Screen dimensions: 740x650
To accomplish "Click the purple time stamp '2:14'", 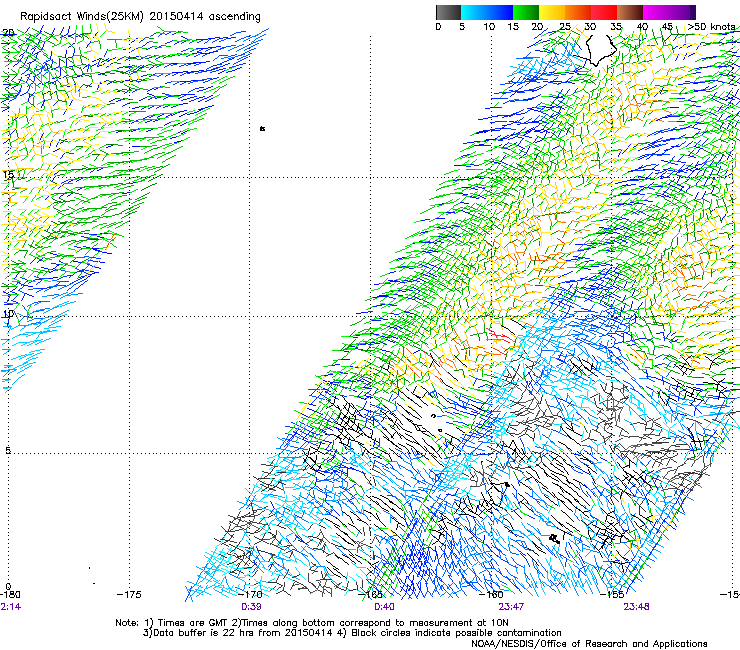I will (x=10, y=607).
